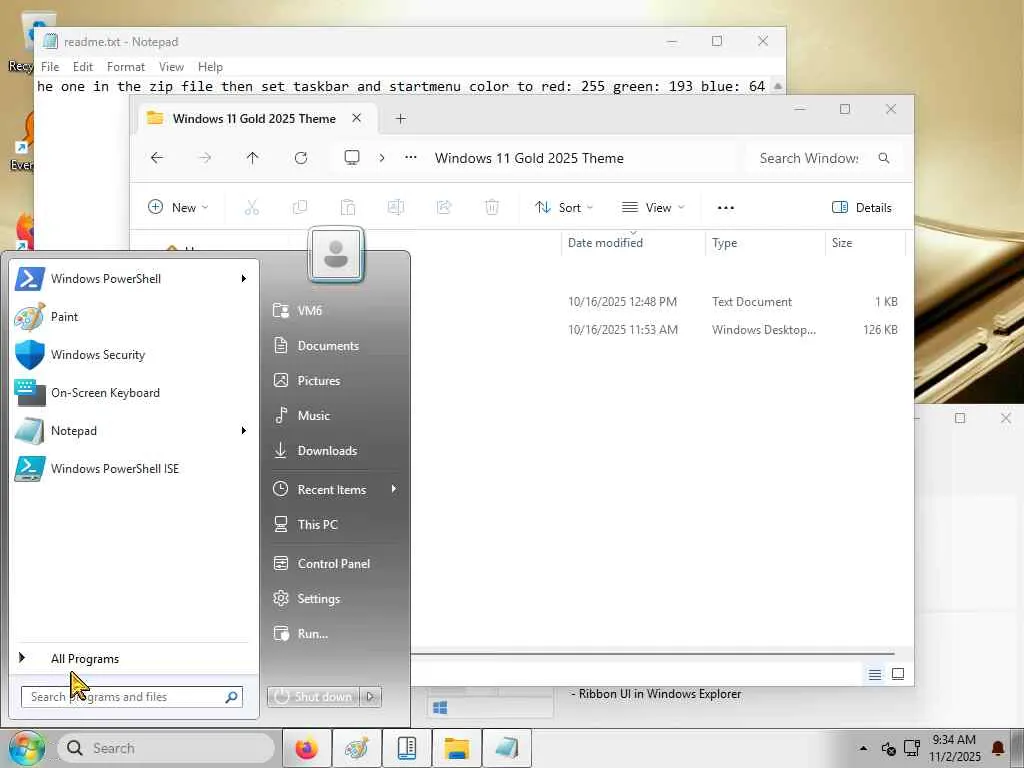Expand address bar path chevron

381,158
